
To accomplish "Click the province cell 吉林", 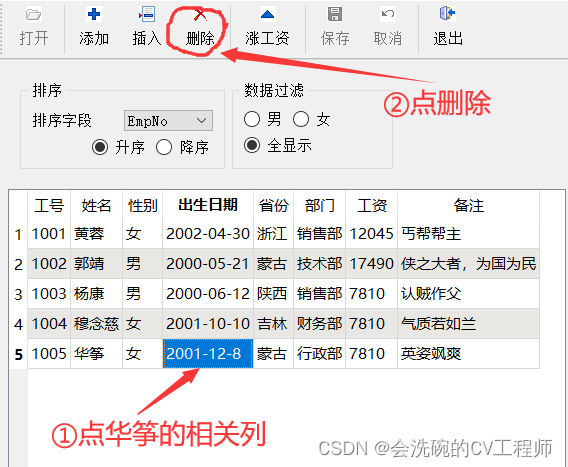I will [273, 324].
